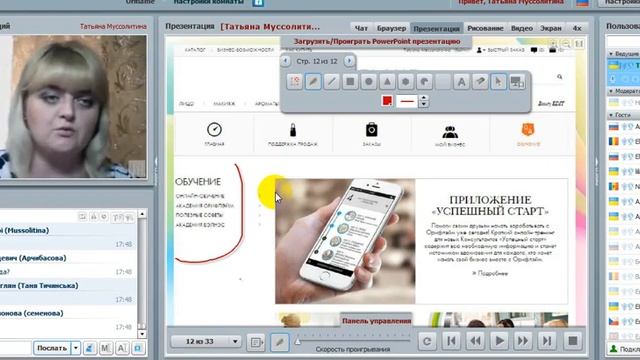Click the Мой бизнес people icon
The image size is (640, 360).
(450, 132)
